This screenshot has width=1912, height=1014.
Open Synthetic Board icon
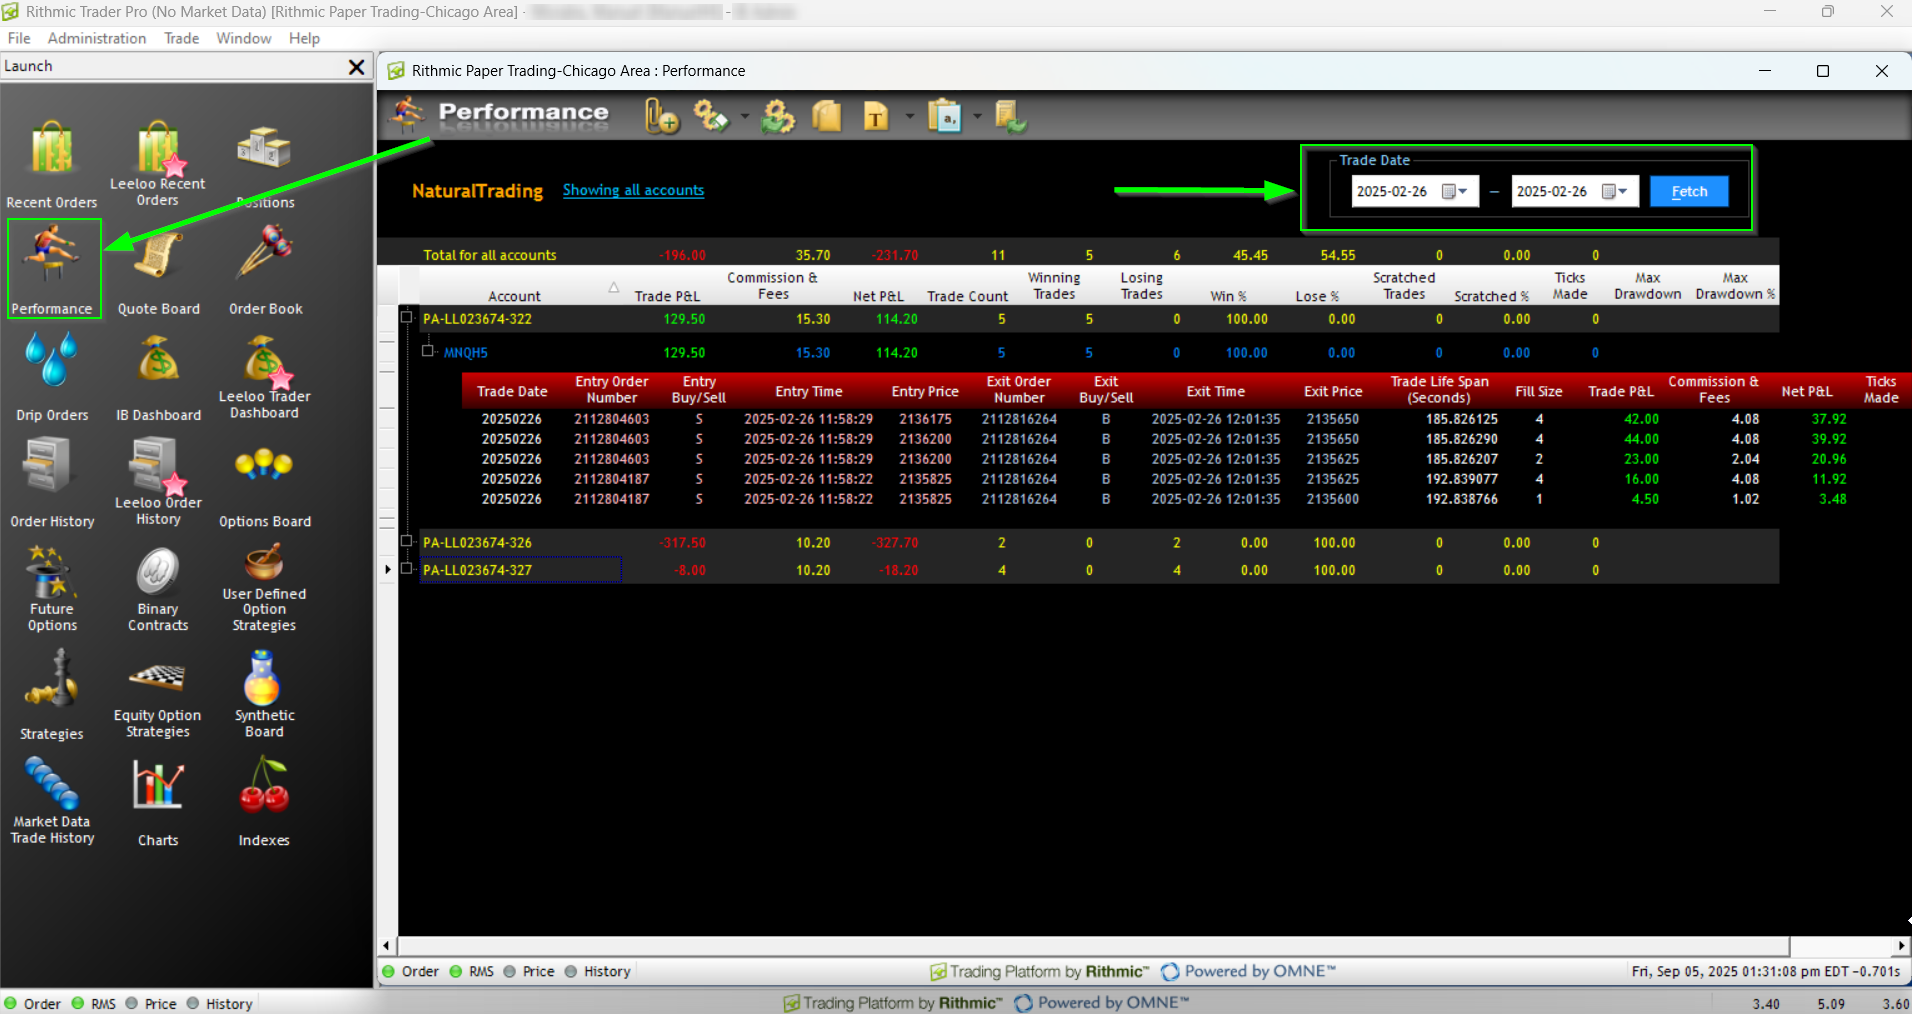pyautogui.click(x=264, y=694)
